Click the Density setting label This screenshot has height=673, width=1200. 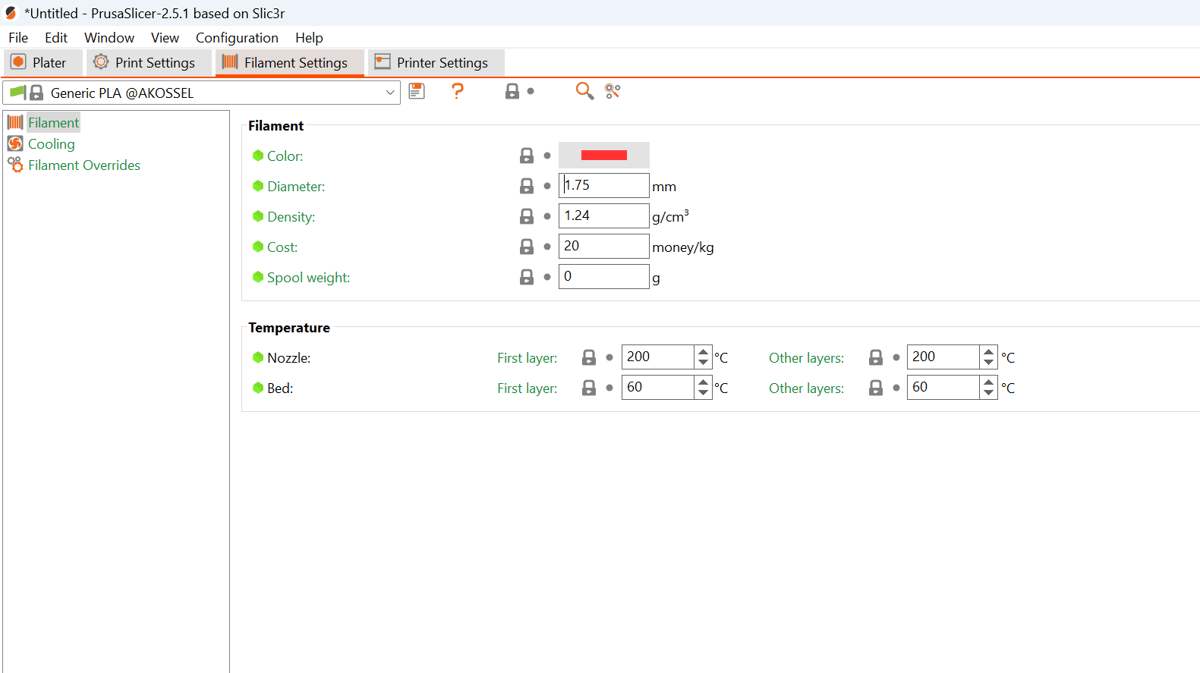tap(291, 216)
